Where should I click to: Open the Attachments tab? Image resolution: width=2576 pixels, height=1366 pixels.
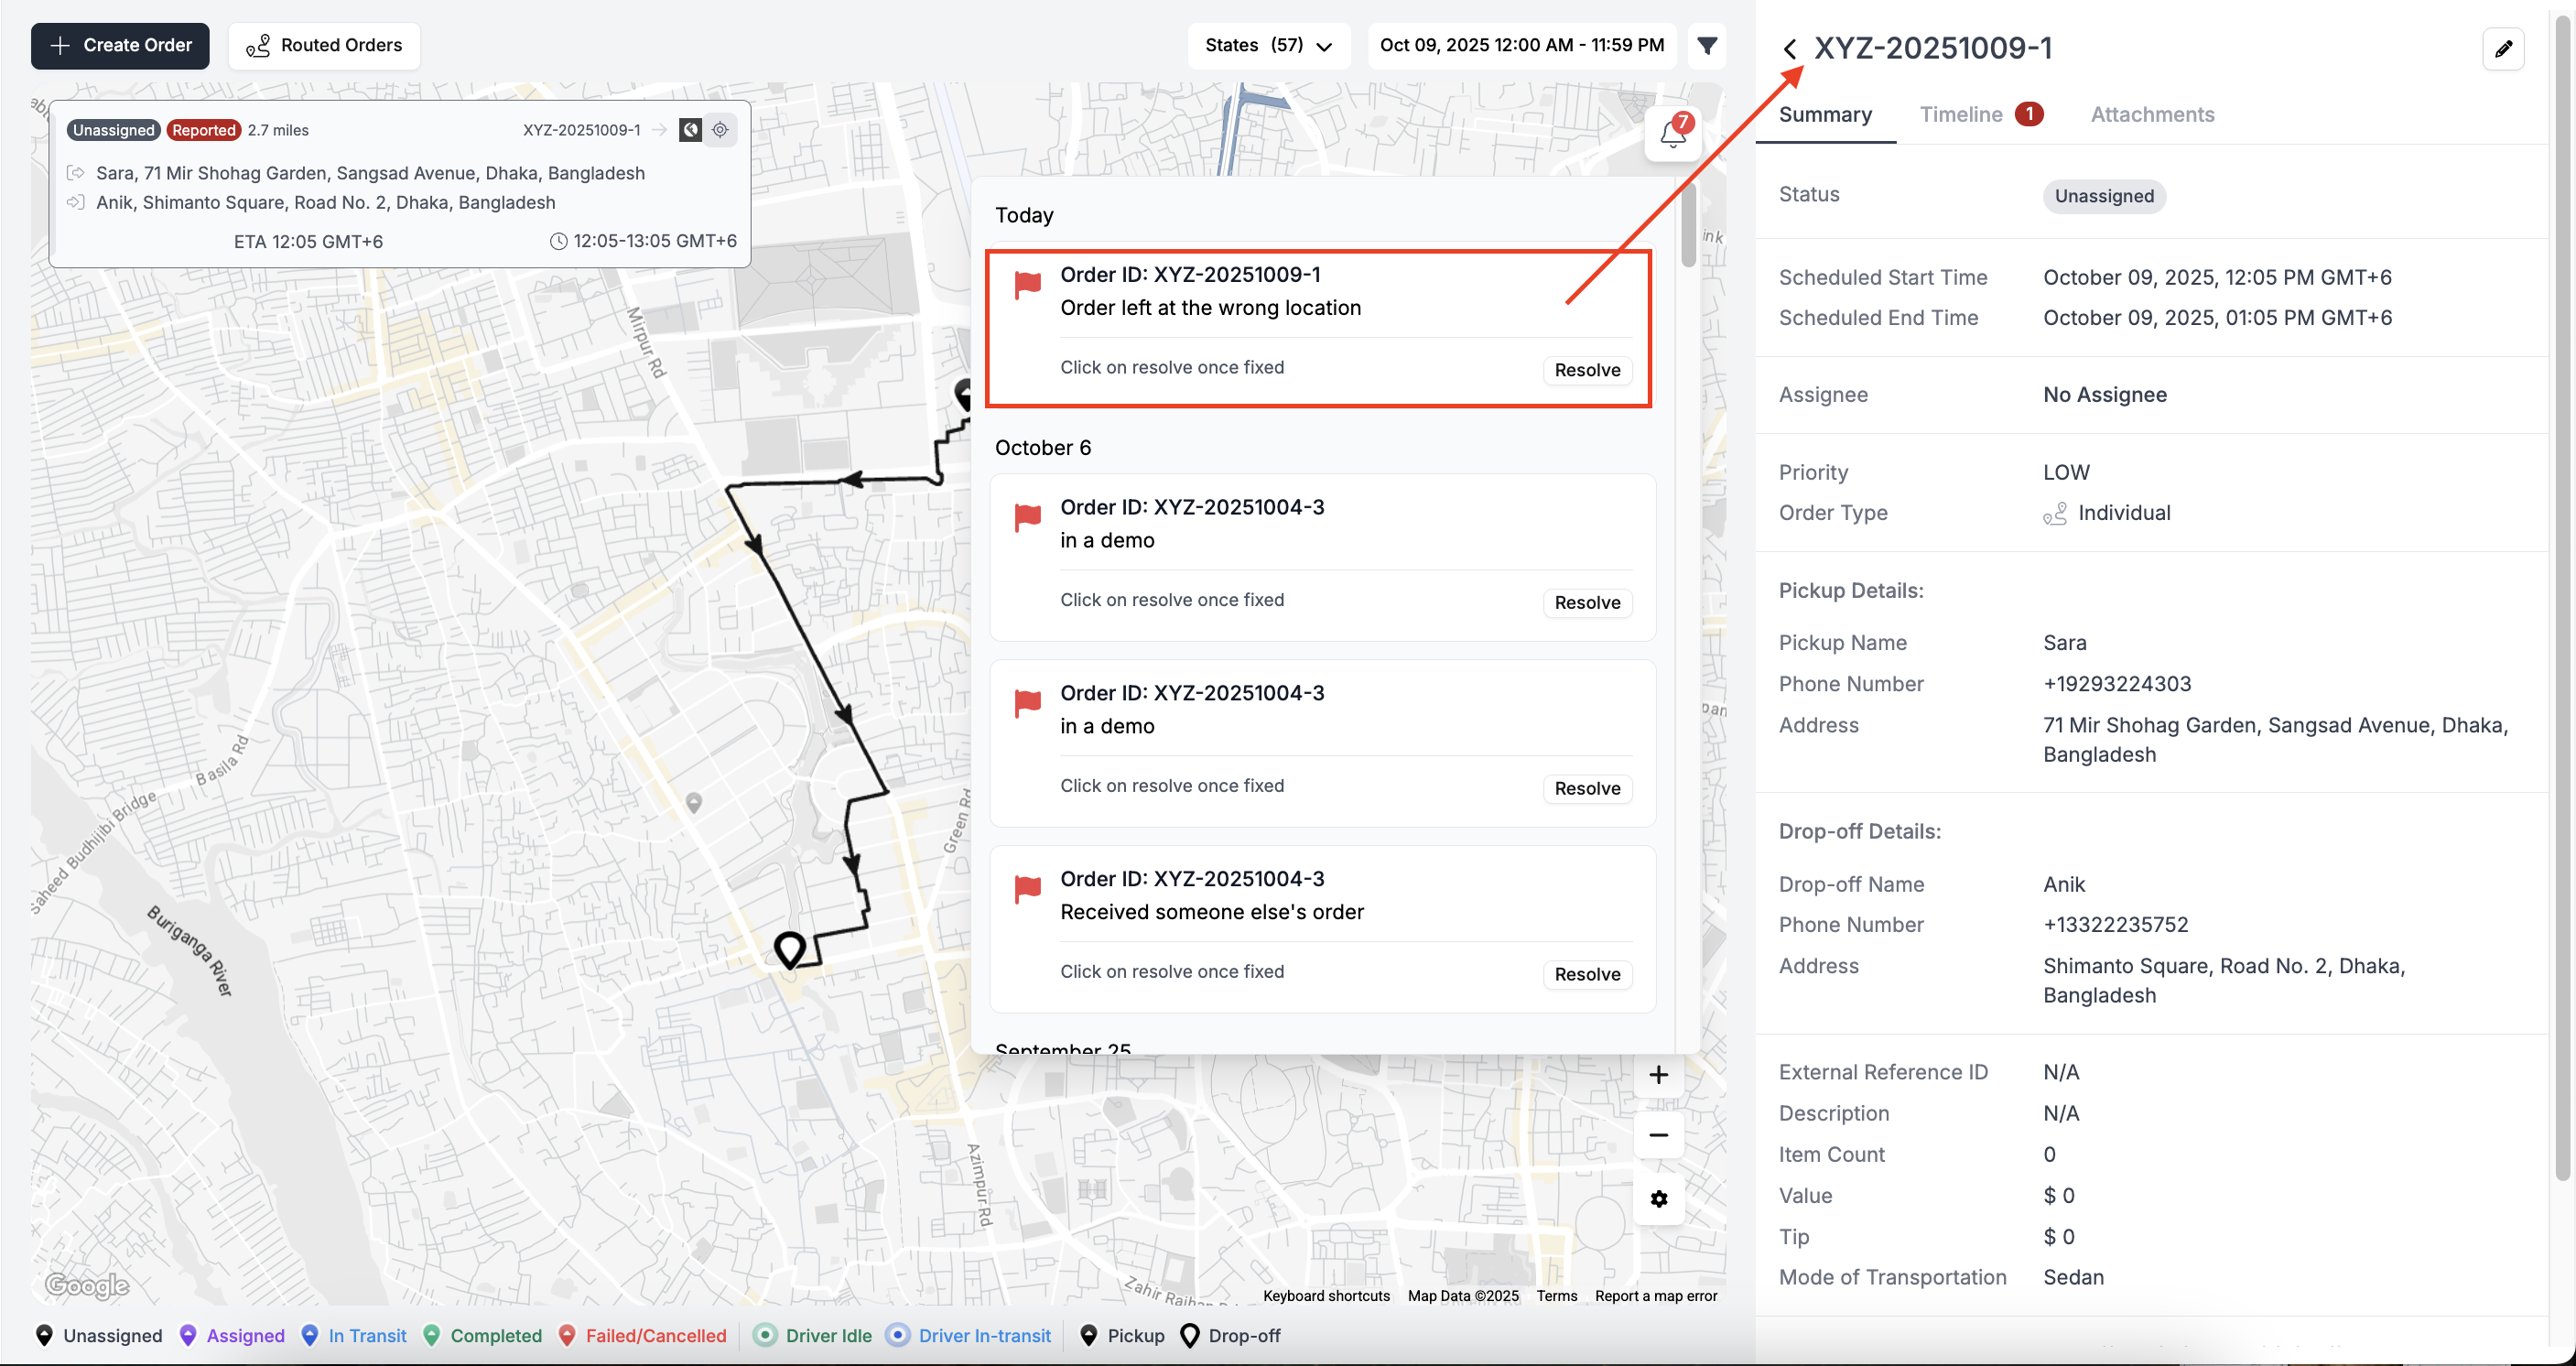pyautogui.click(x=2152, y=114)
